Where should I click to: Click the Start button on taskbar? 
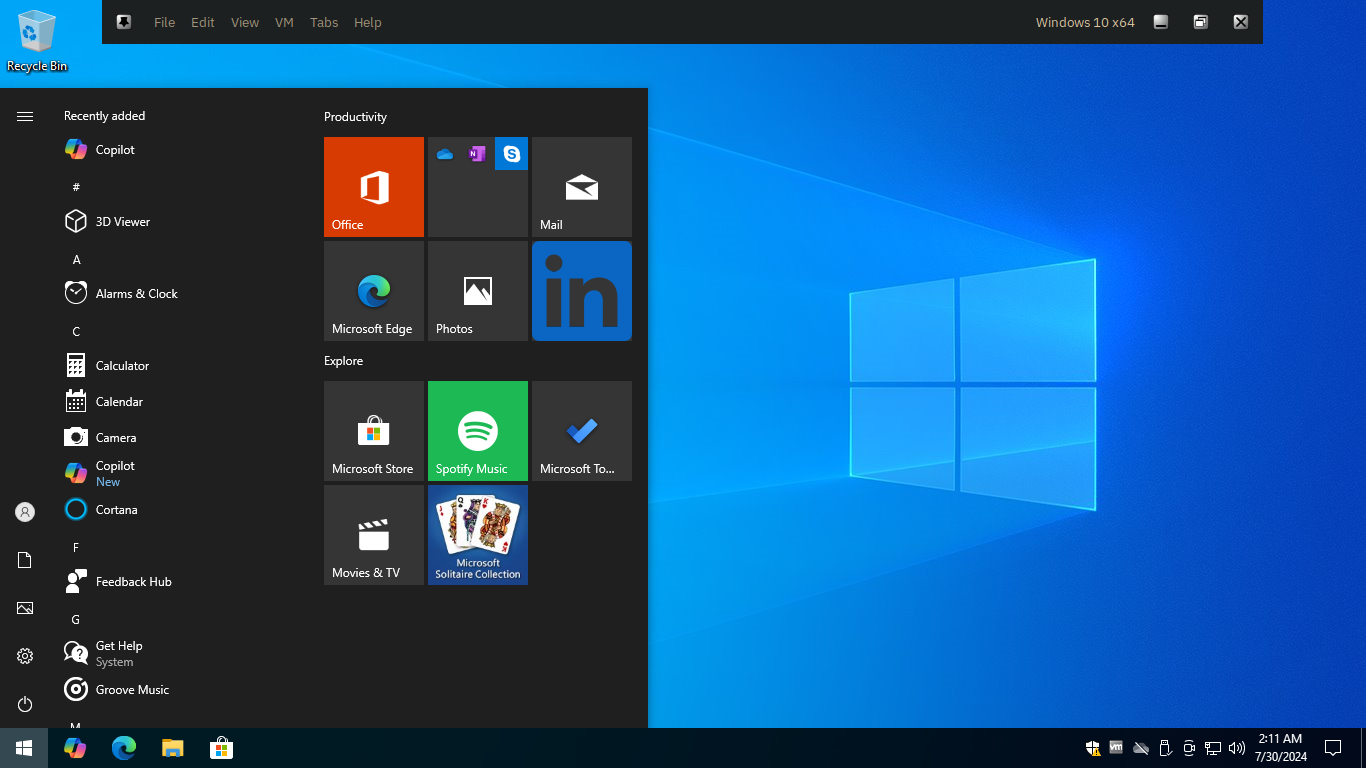(x=24, y=748)
